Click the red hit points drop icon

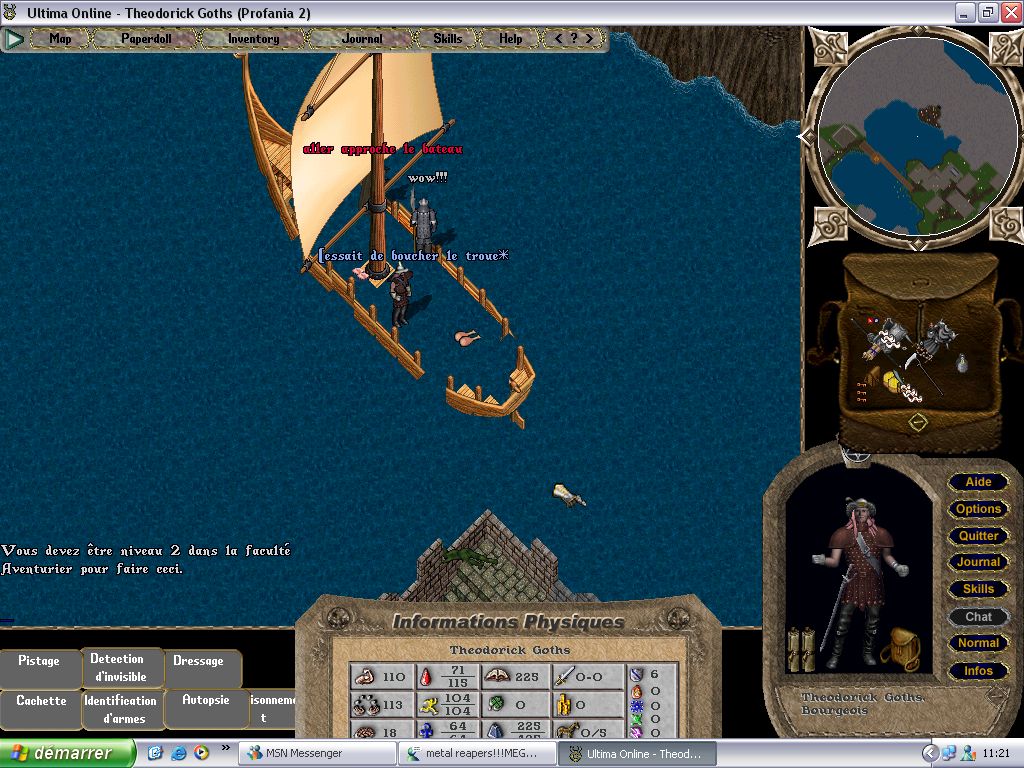[x=424, y=677]
